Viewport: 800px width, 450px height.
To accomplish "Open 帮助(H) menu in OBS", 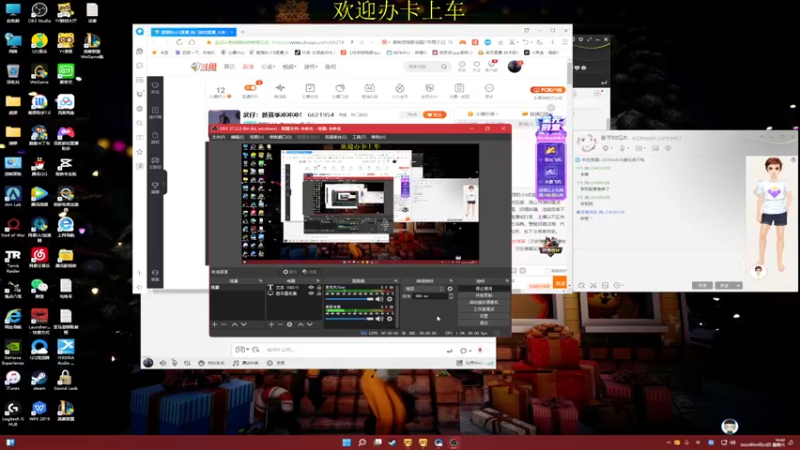I will pyautogui.click(x=379, y=137).
